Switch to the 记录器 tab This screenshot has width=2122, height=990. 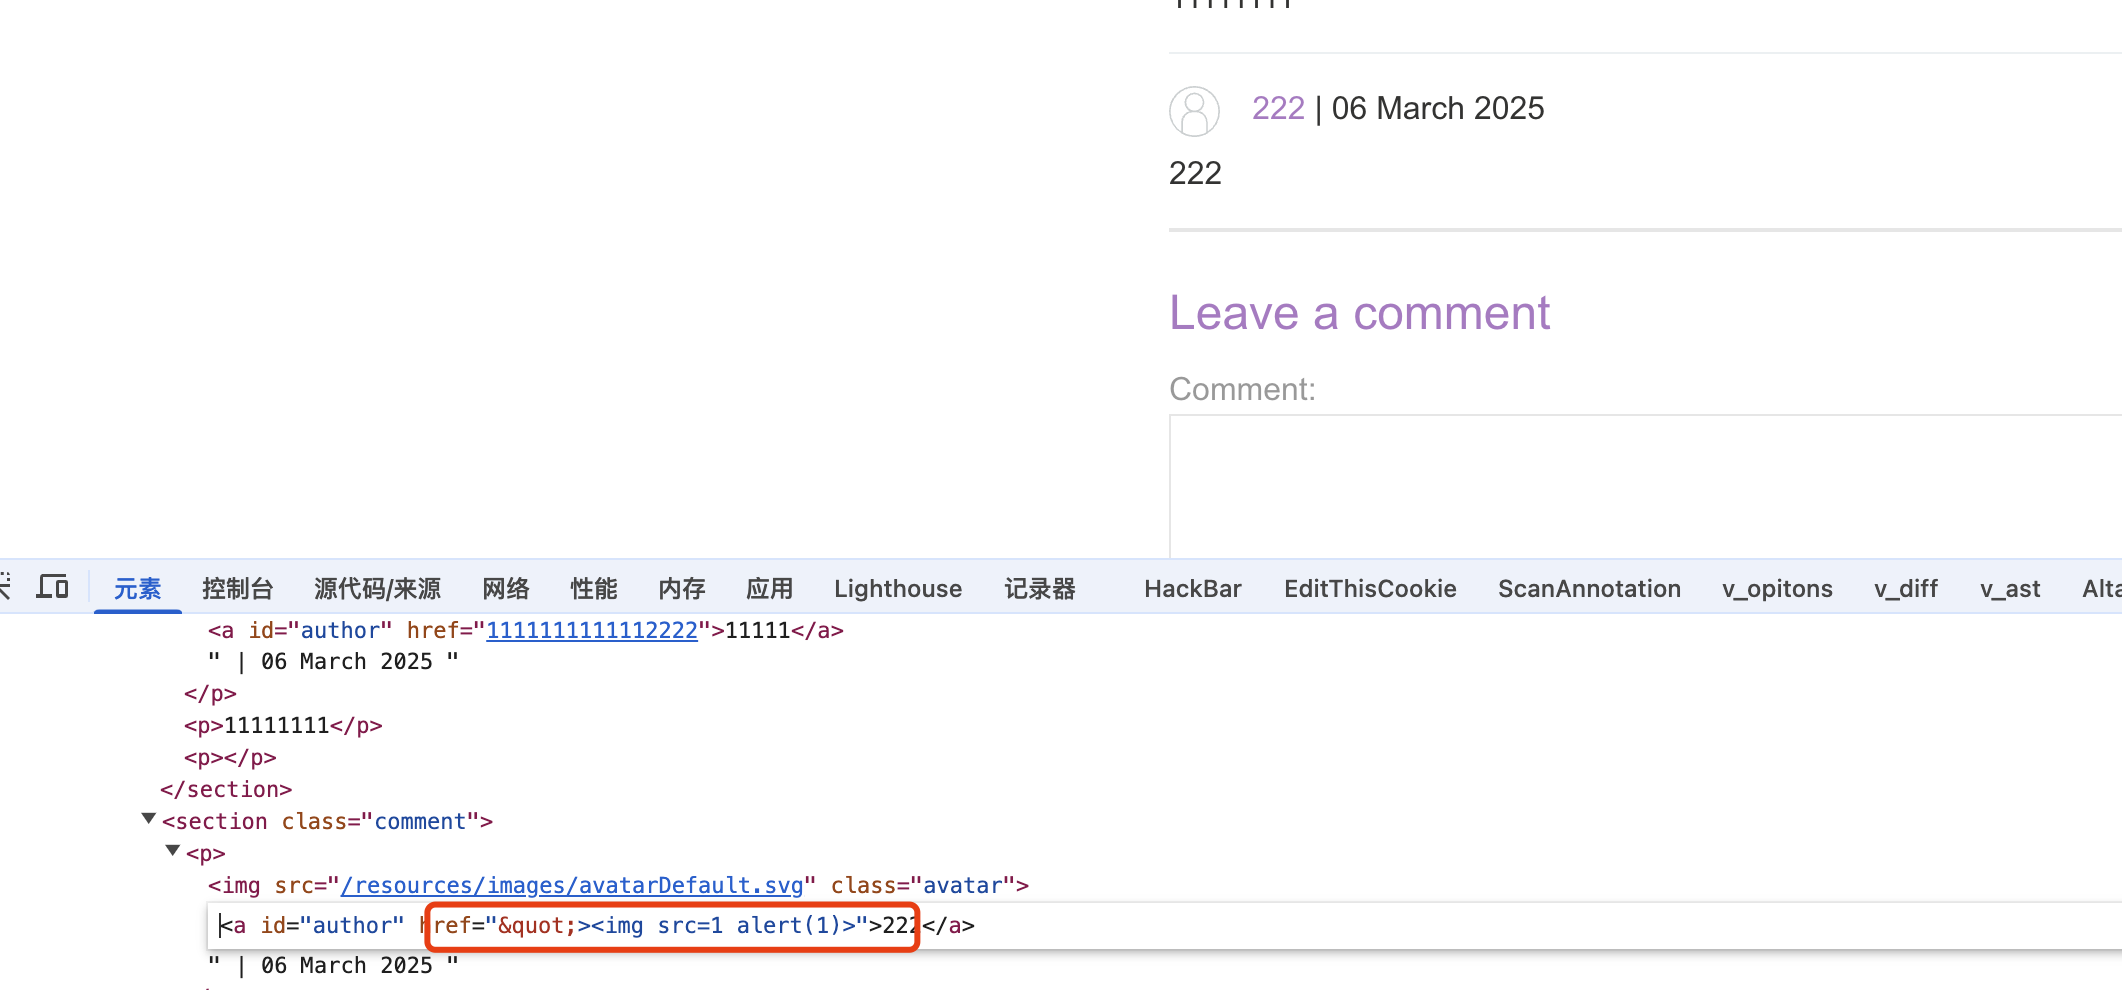[x=1039, y=589]
